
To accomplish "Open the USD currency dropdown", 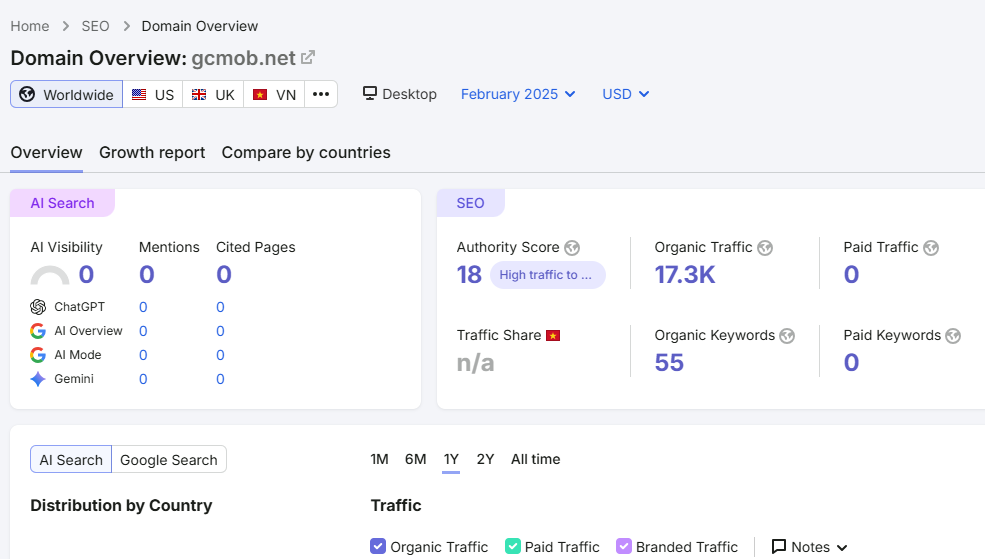I will click(626, 94).
